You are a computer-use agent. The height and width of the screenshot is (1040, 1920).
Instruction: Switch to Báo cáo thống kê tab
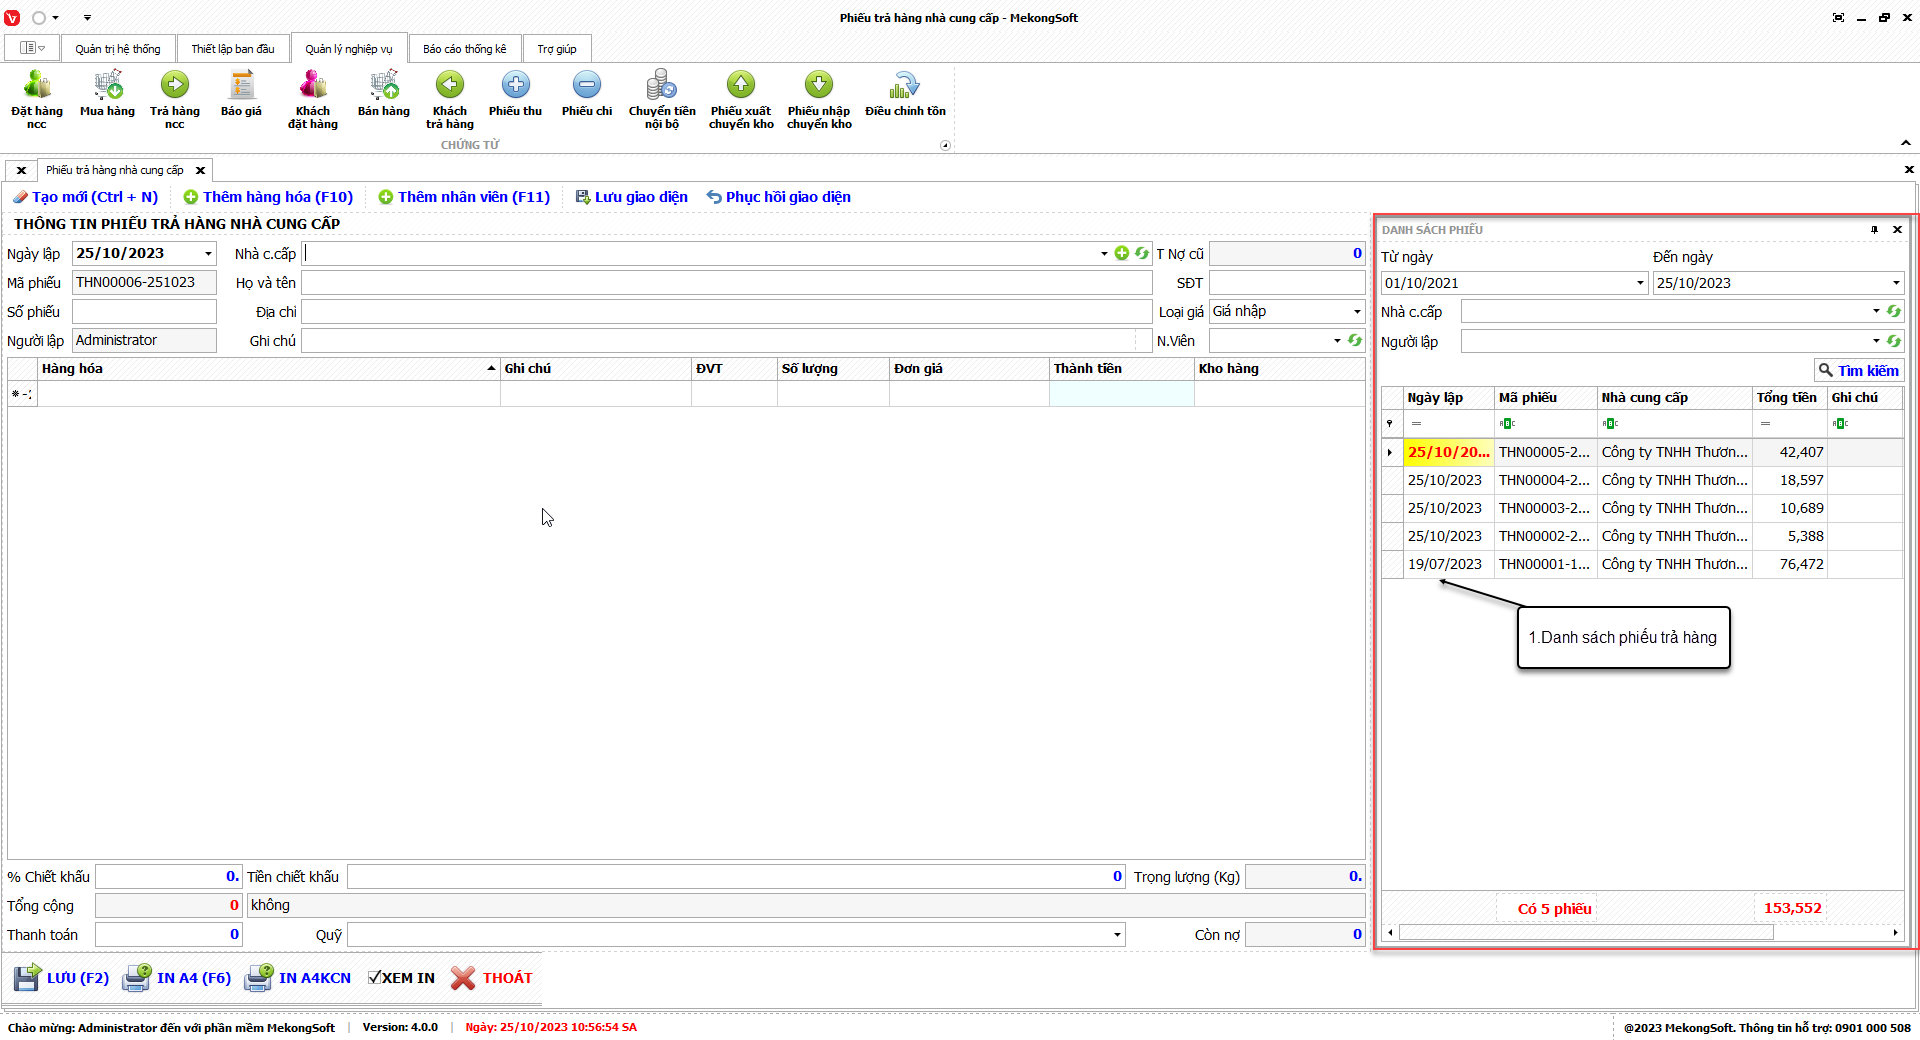pyautogui.click(x=464, y=49)
